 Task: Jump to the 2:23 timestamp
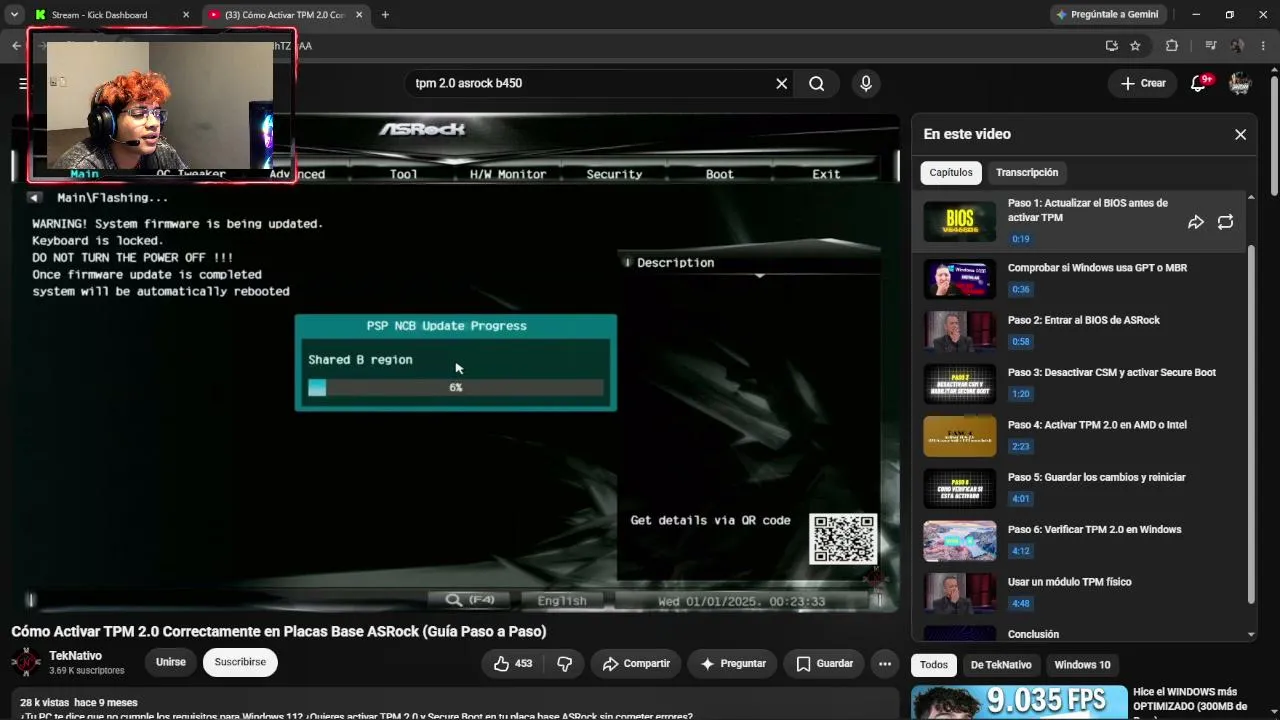point(1020,447)
